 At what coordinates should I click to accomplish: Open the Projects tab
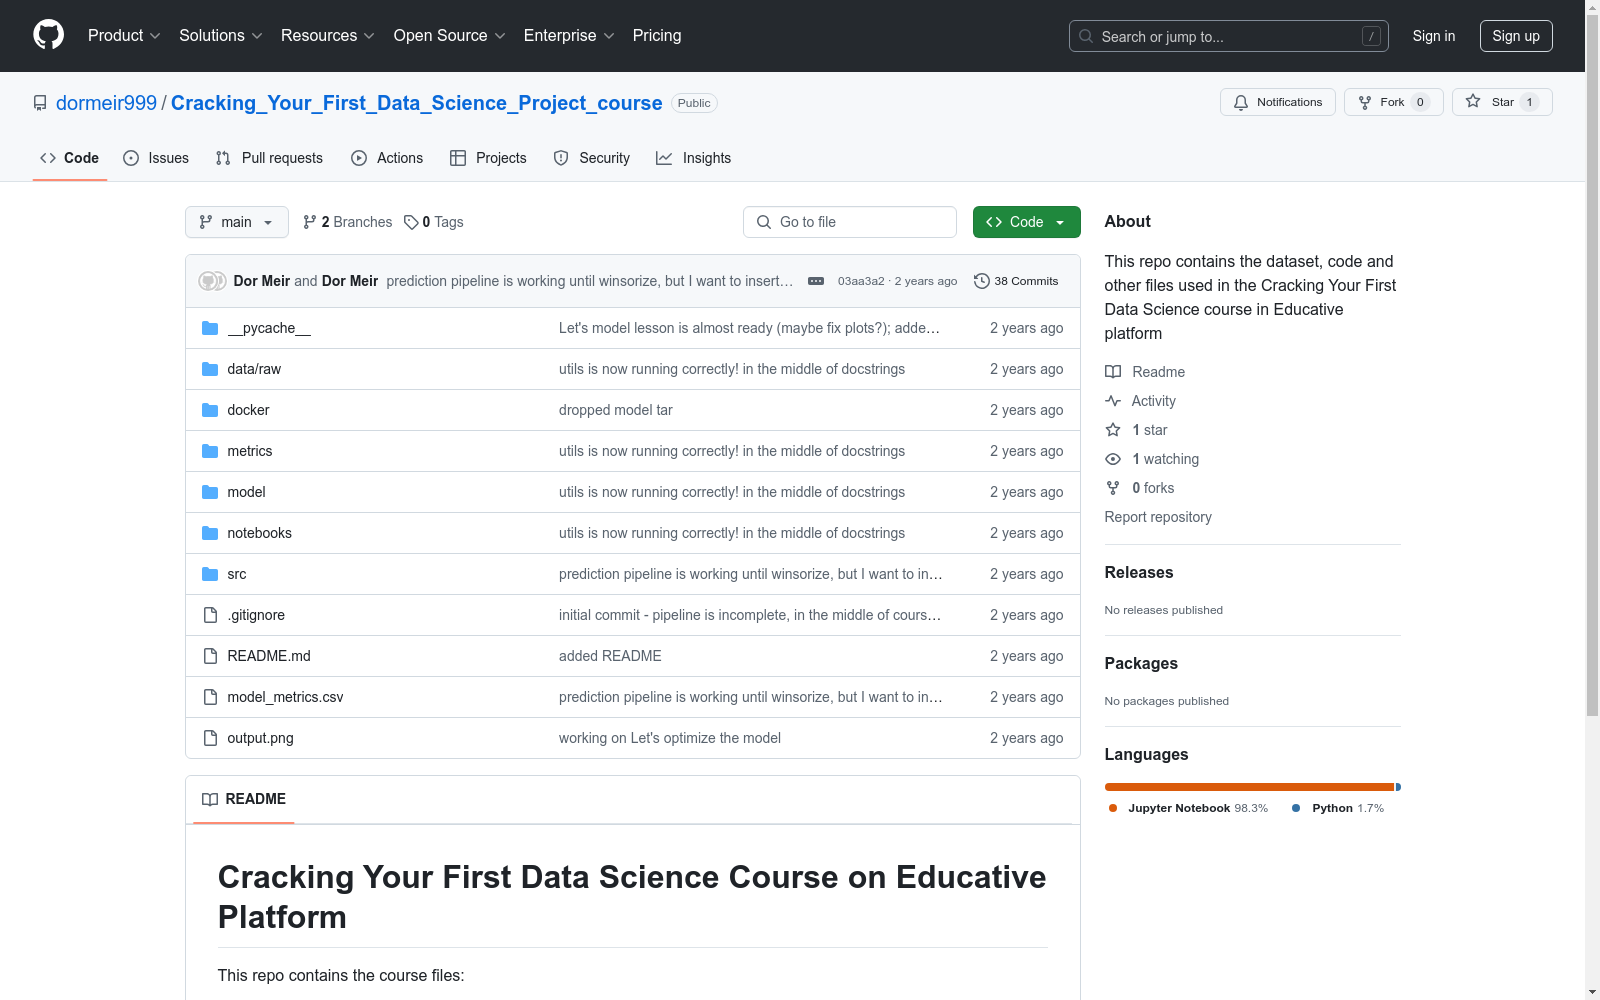[488, 158]
